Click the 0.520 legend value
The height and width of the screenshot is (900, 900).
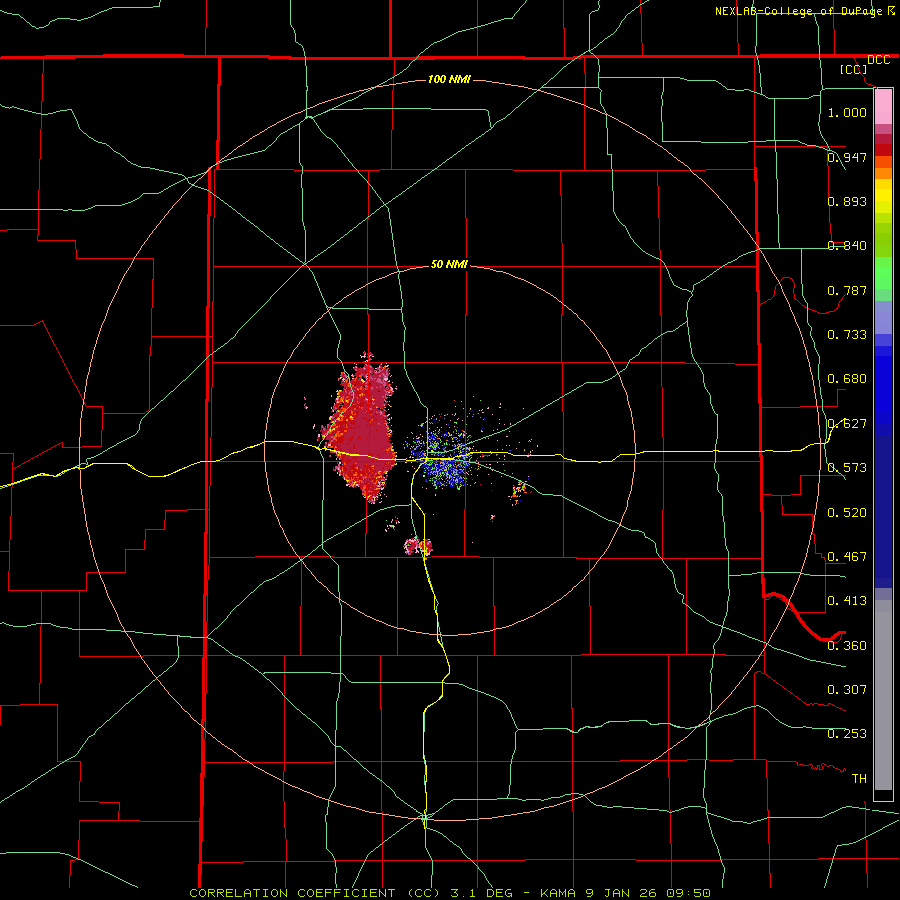tap(847, 513)
